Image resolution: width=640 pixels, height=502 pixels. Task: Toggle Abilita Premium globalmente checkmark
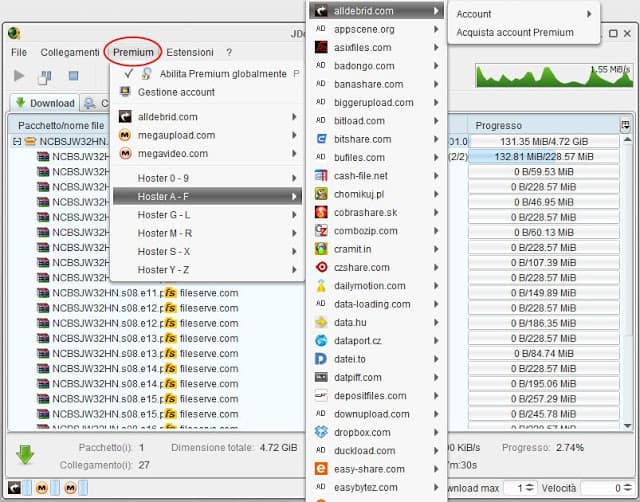(128, 73)
